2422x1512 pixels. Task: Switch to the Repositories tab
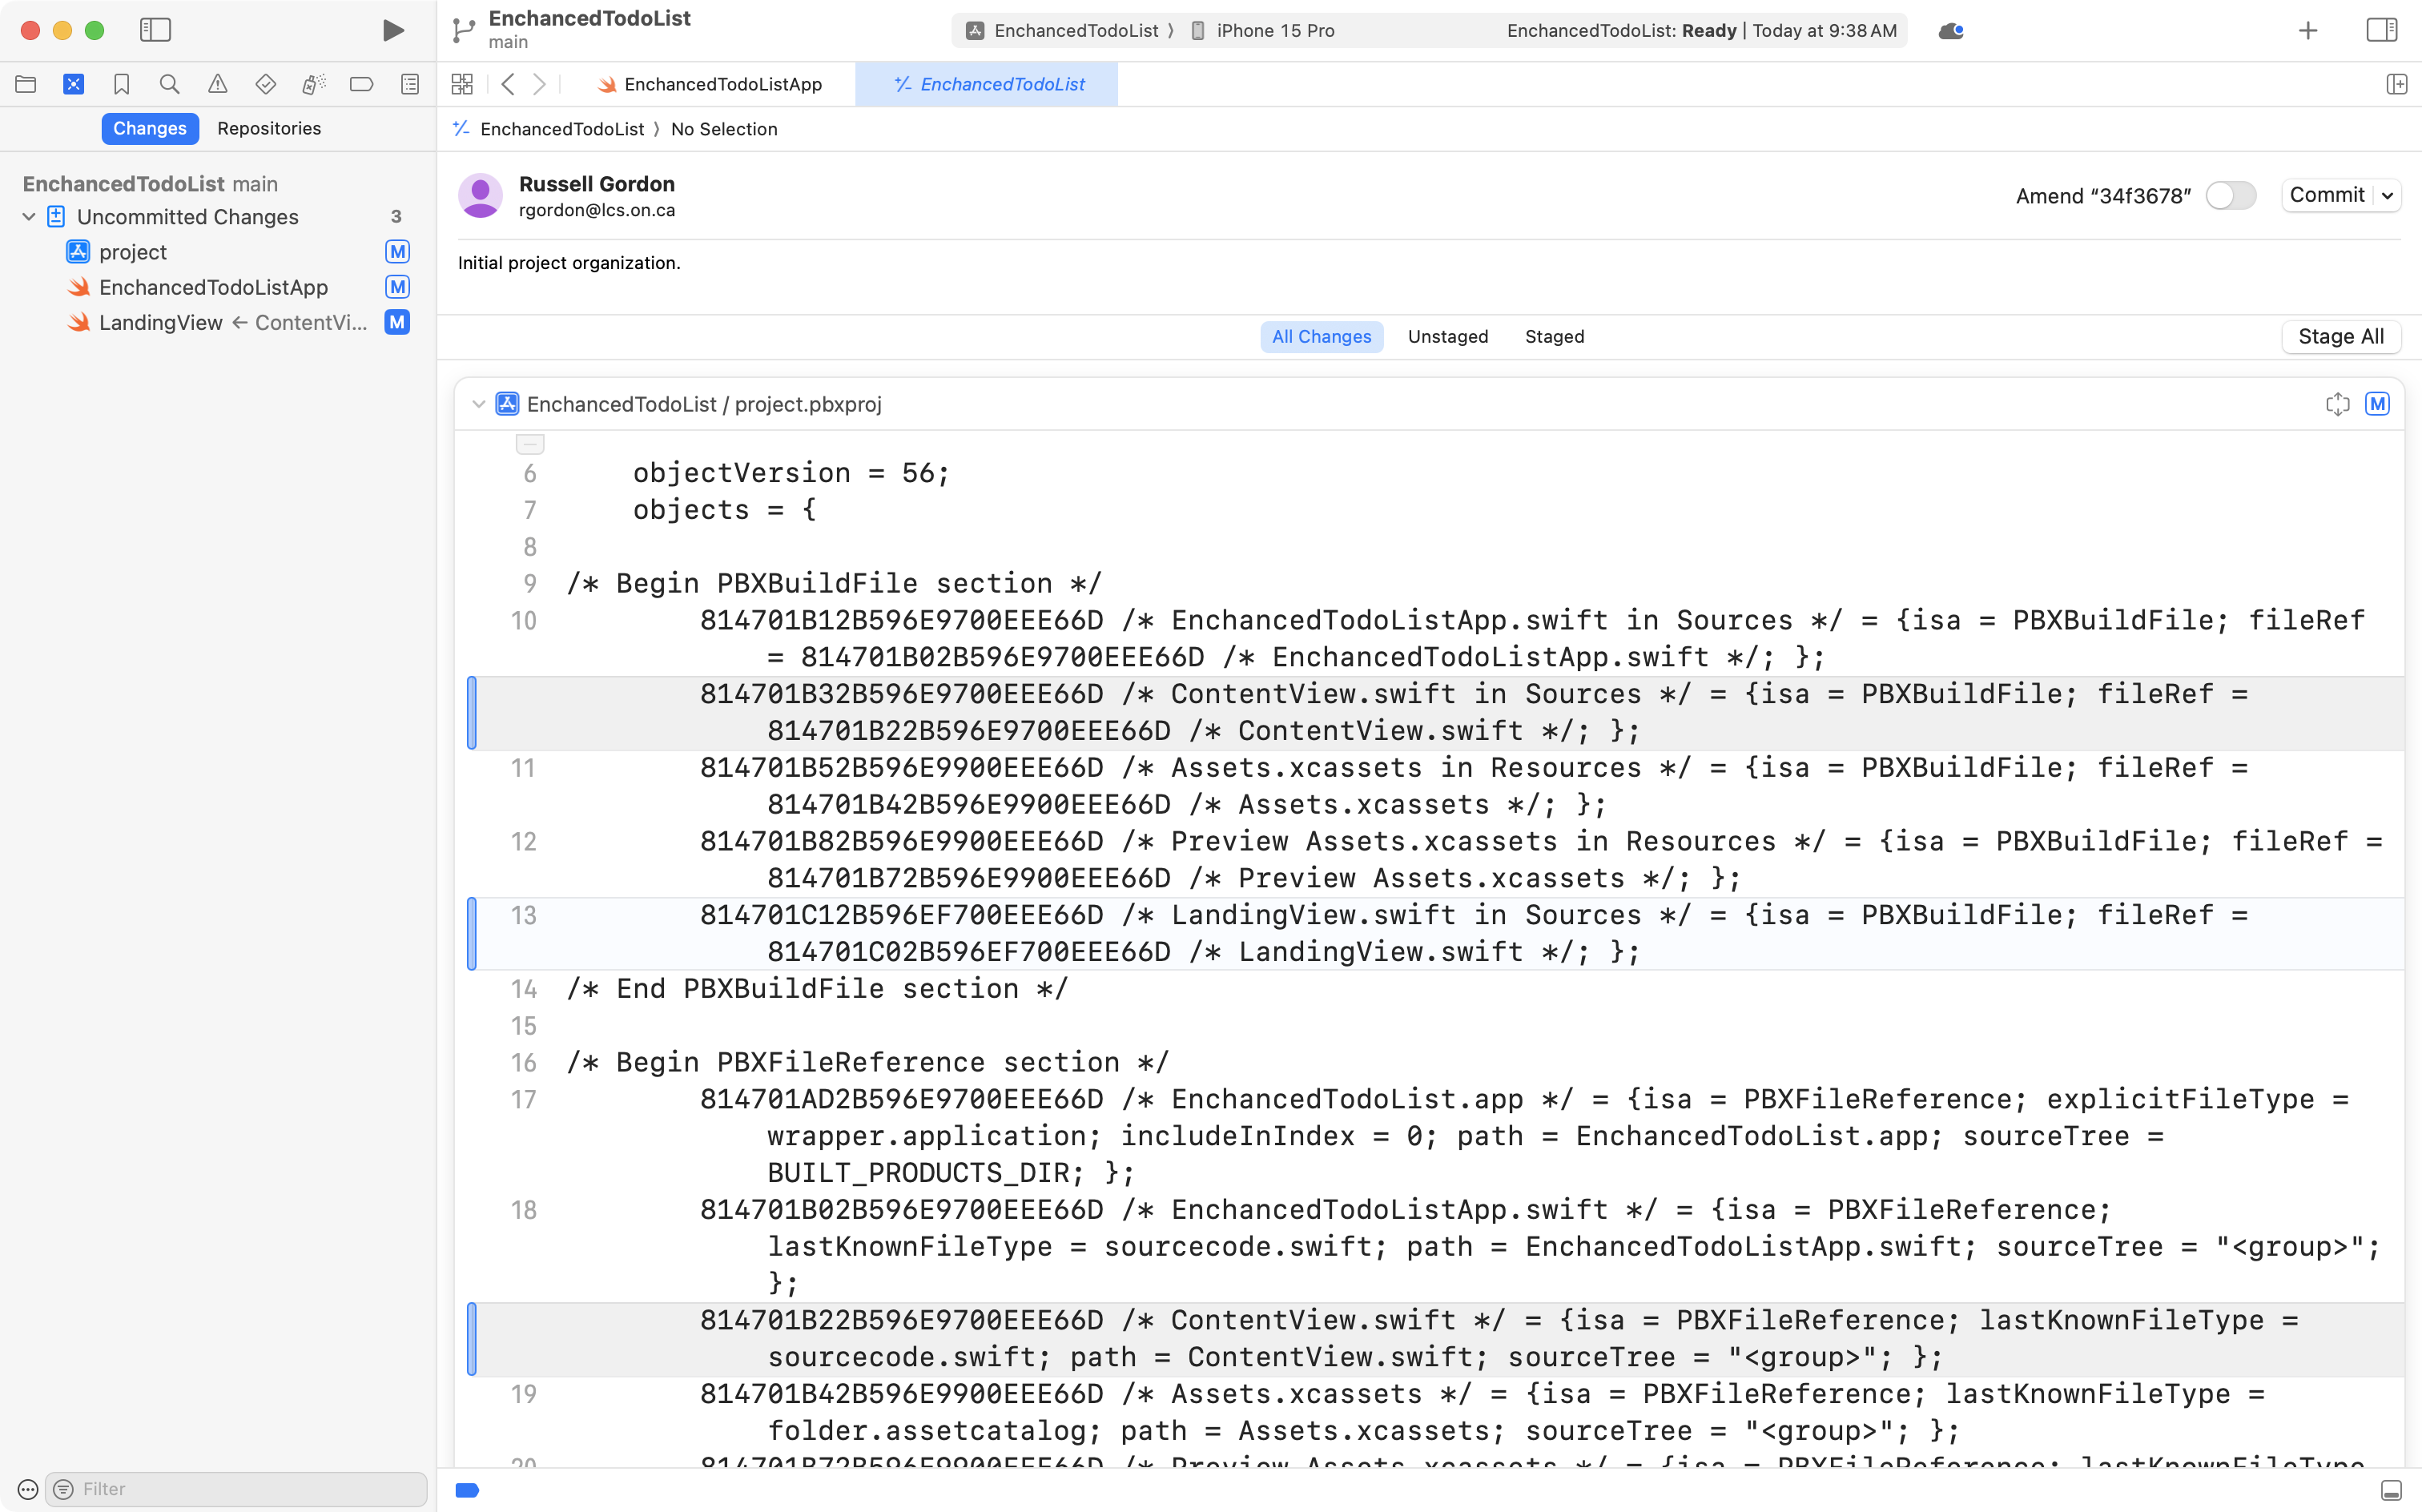click(x=269, y=128)
